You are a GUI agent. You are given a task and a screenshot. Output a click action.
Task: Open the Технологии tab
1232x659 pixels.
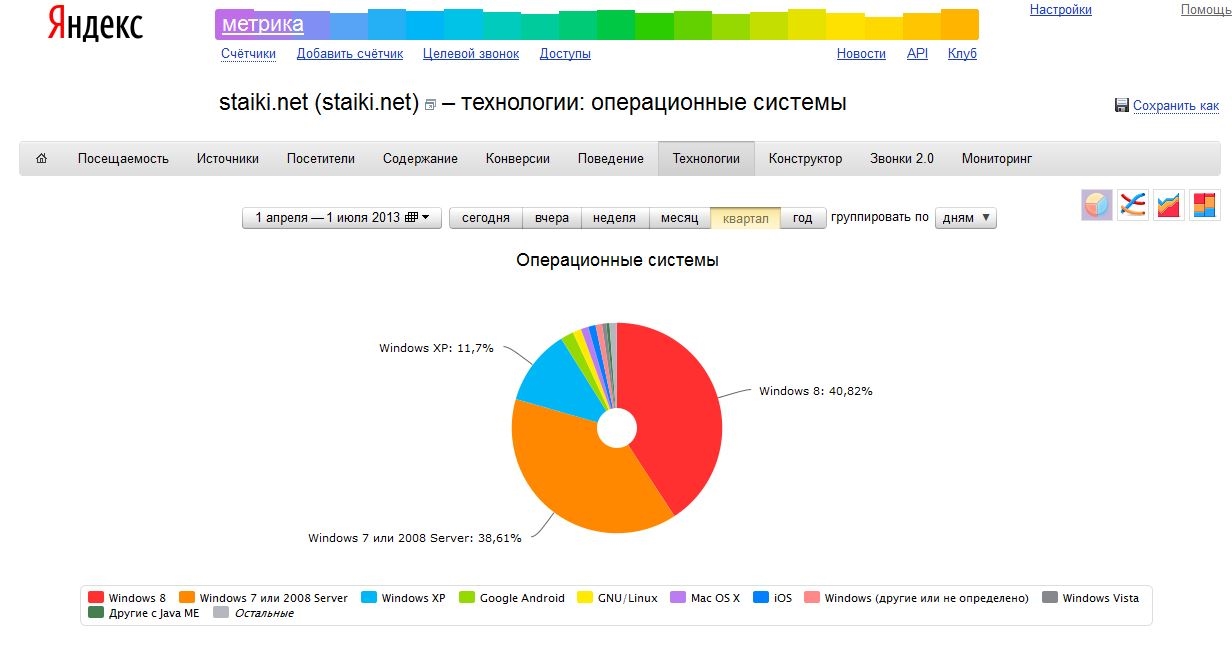(706, 158)
